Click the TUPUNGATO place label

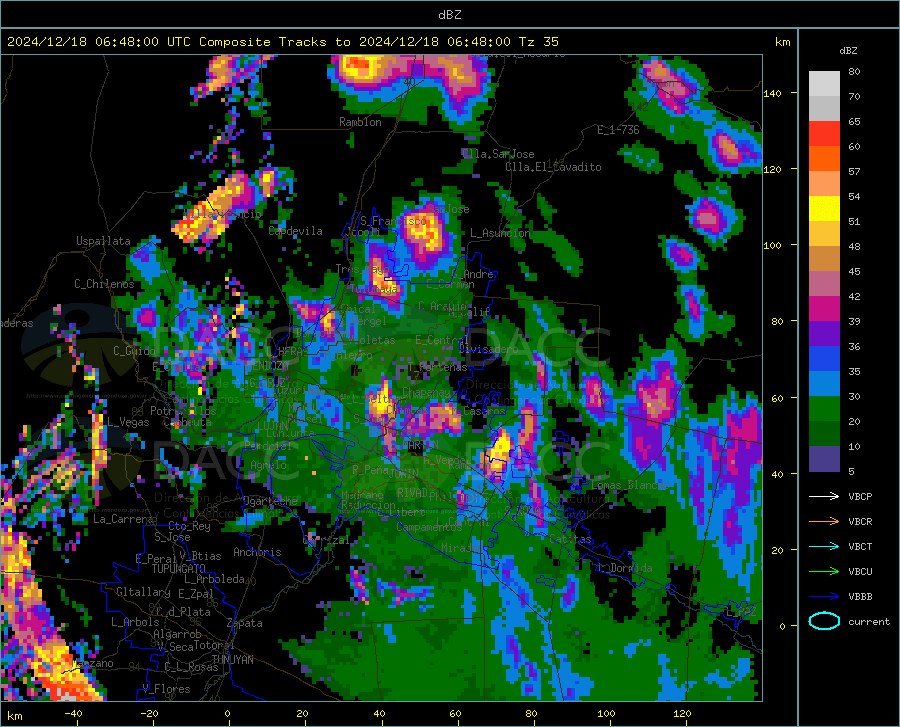(179, 569)
